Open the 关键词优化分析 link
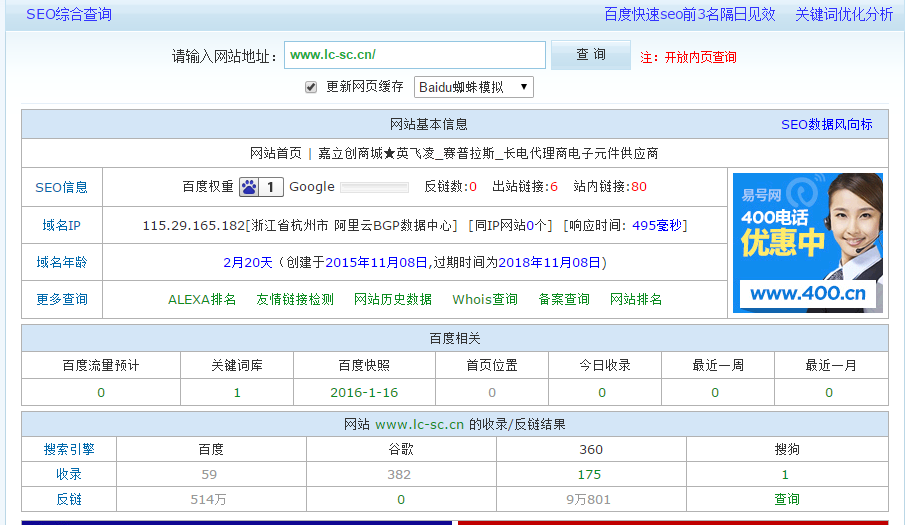Viewport: 905px width, 525px height. pos(844,14)
